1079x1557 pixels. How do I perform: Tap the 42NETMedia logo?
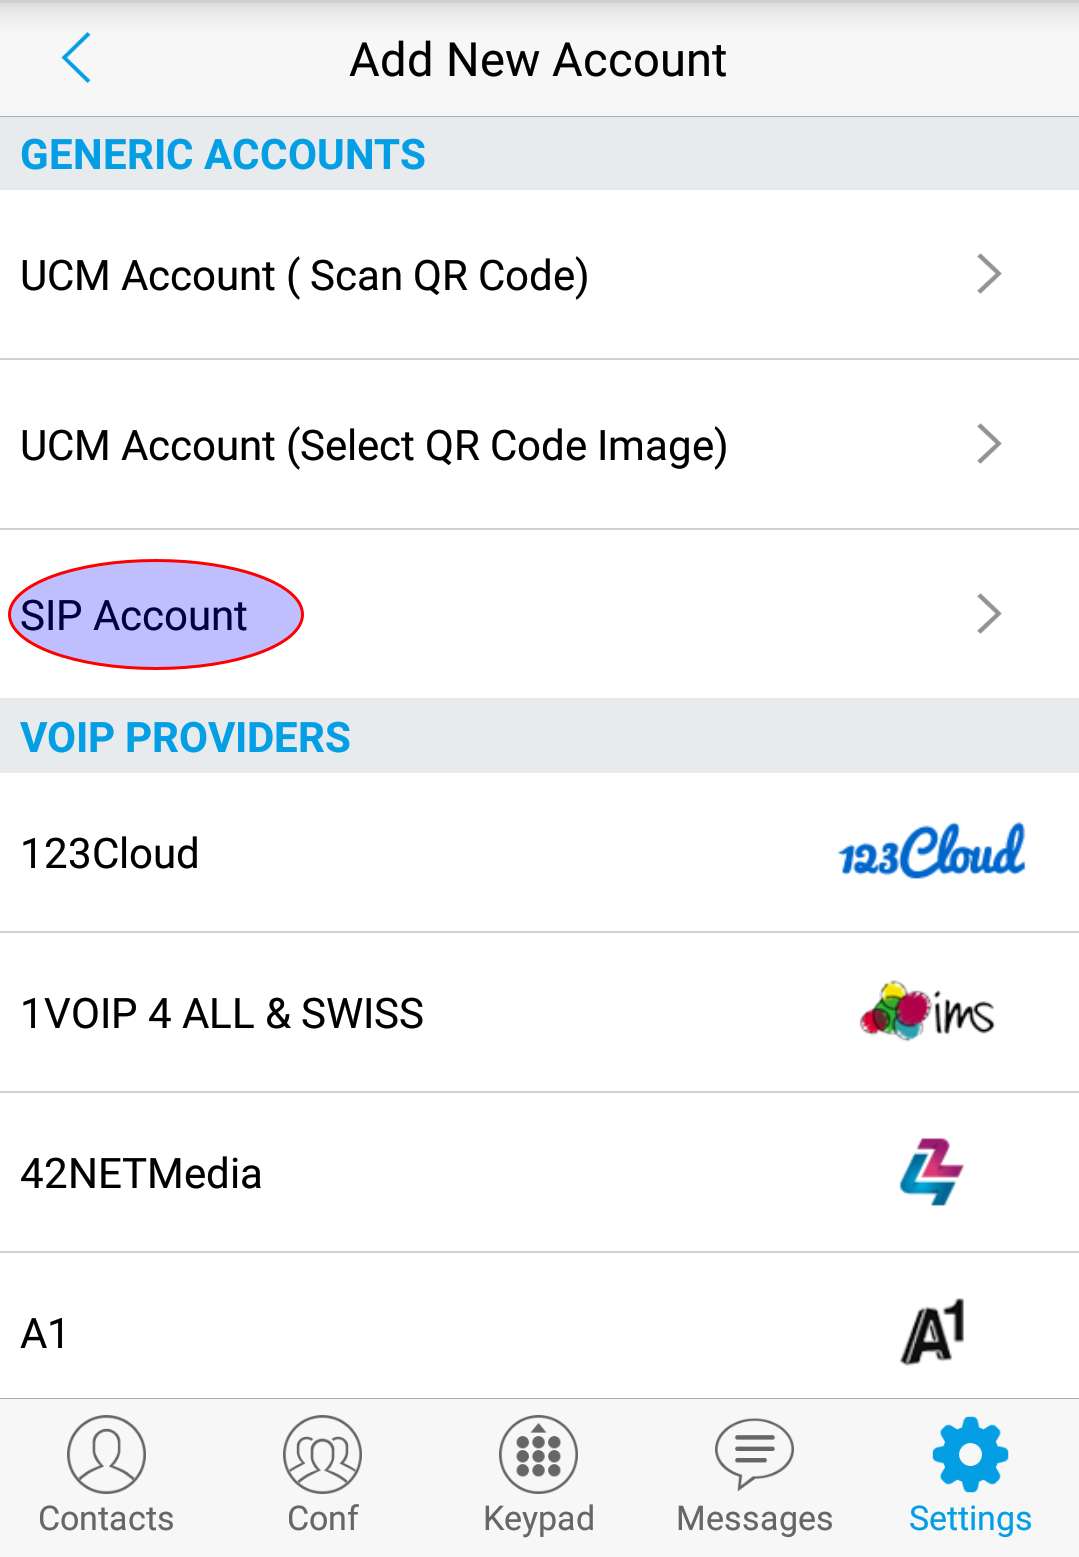931,1171
